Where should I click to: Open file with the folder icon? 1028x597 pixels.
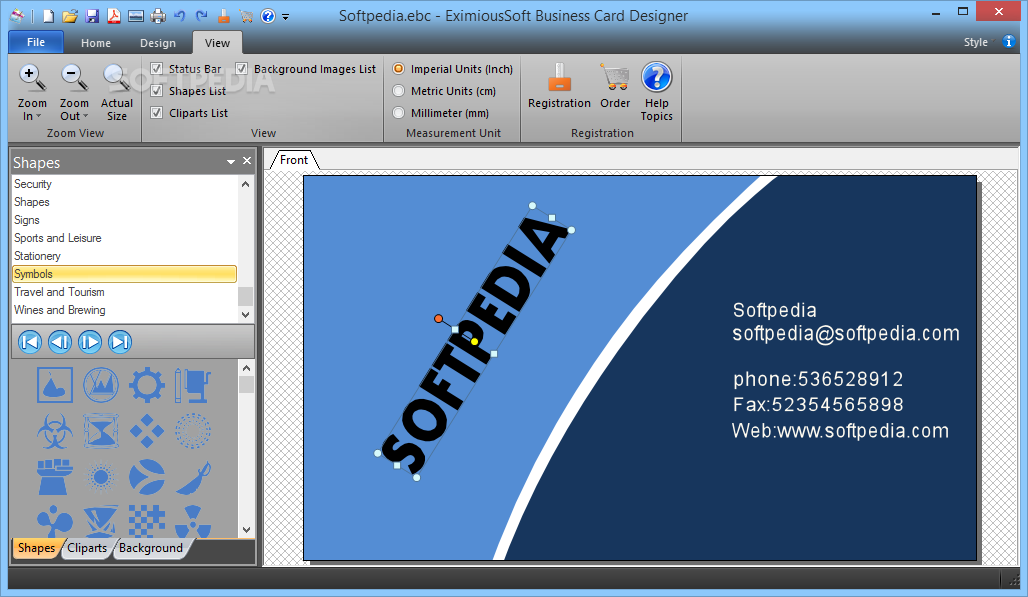pos(70,16)
